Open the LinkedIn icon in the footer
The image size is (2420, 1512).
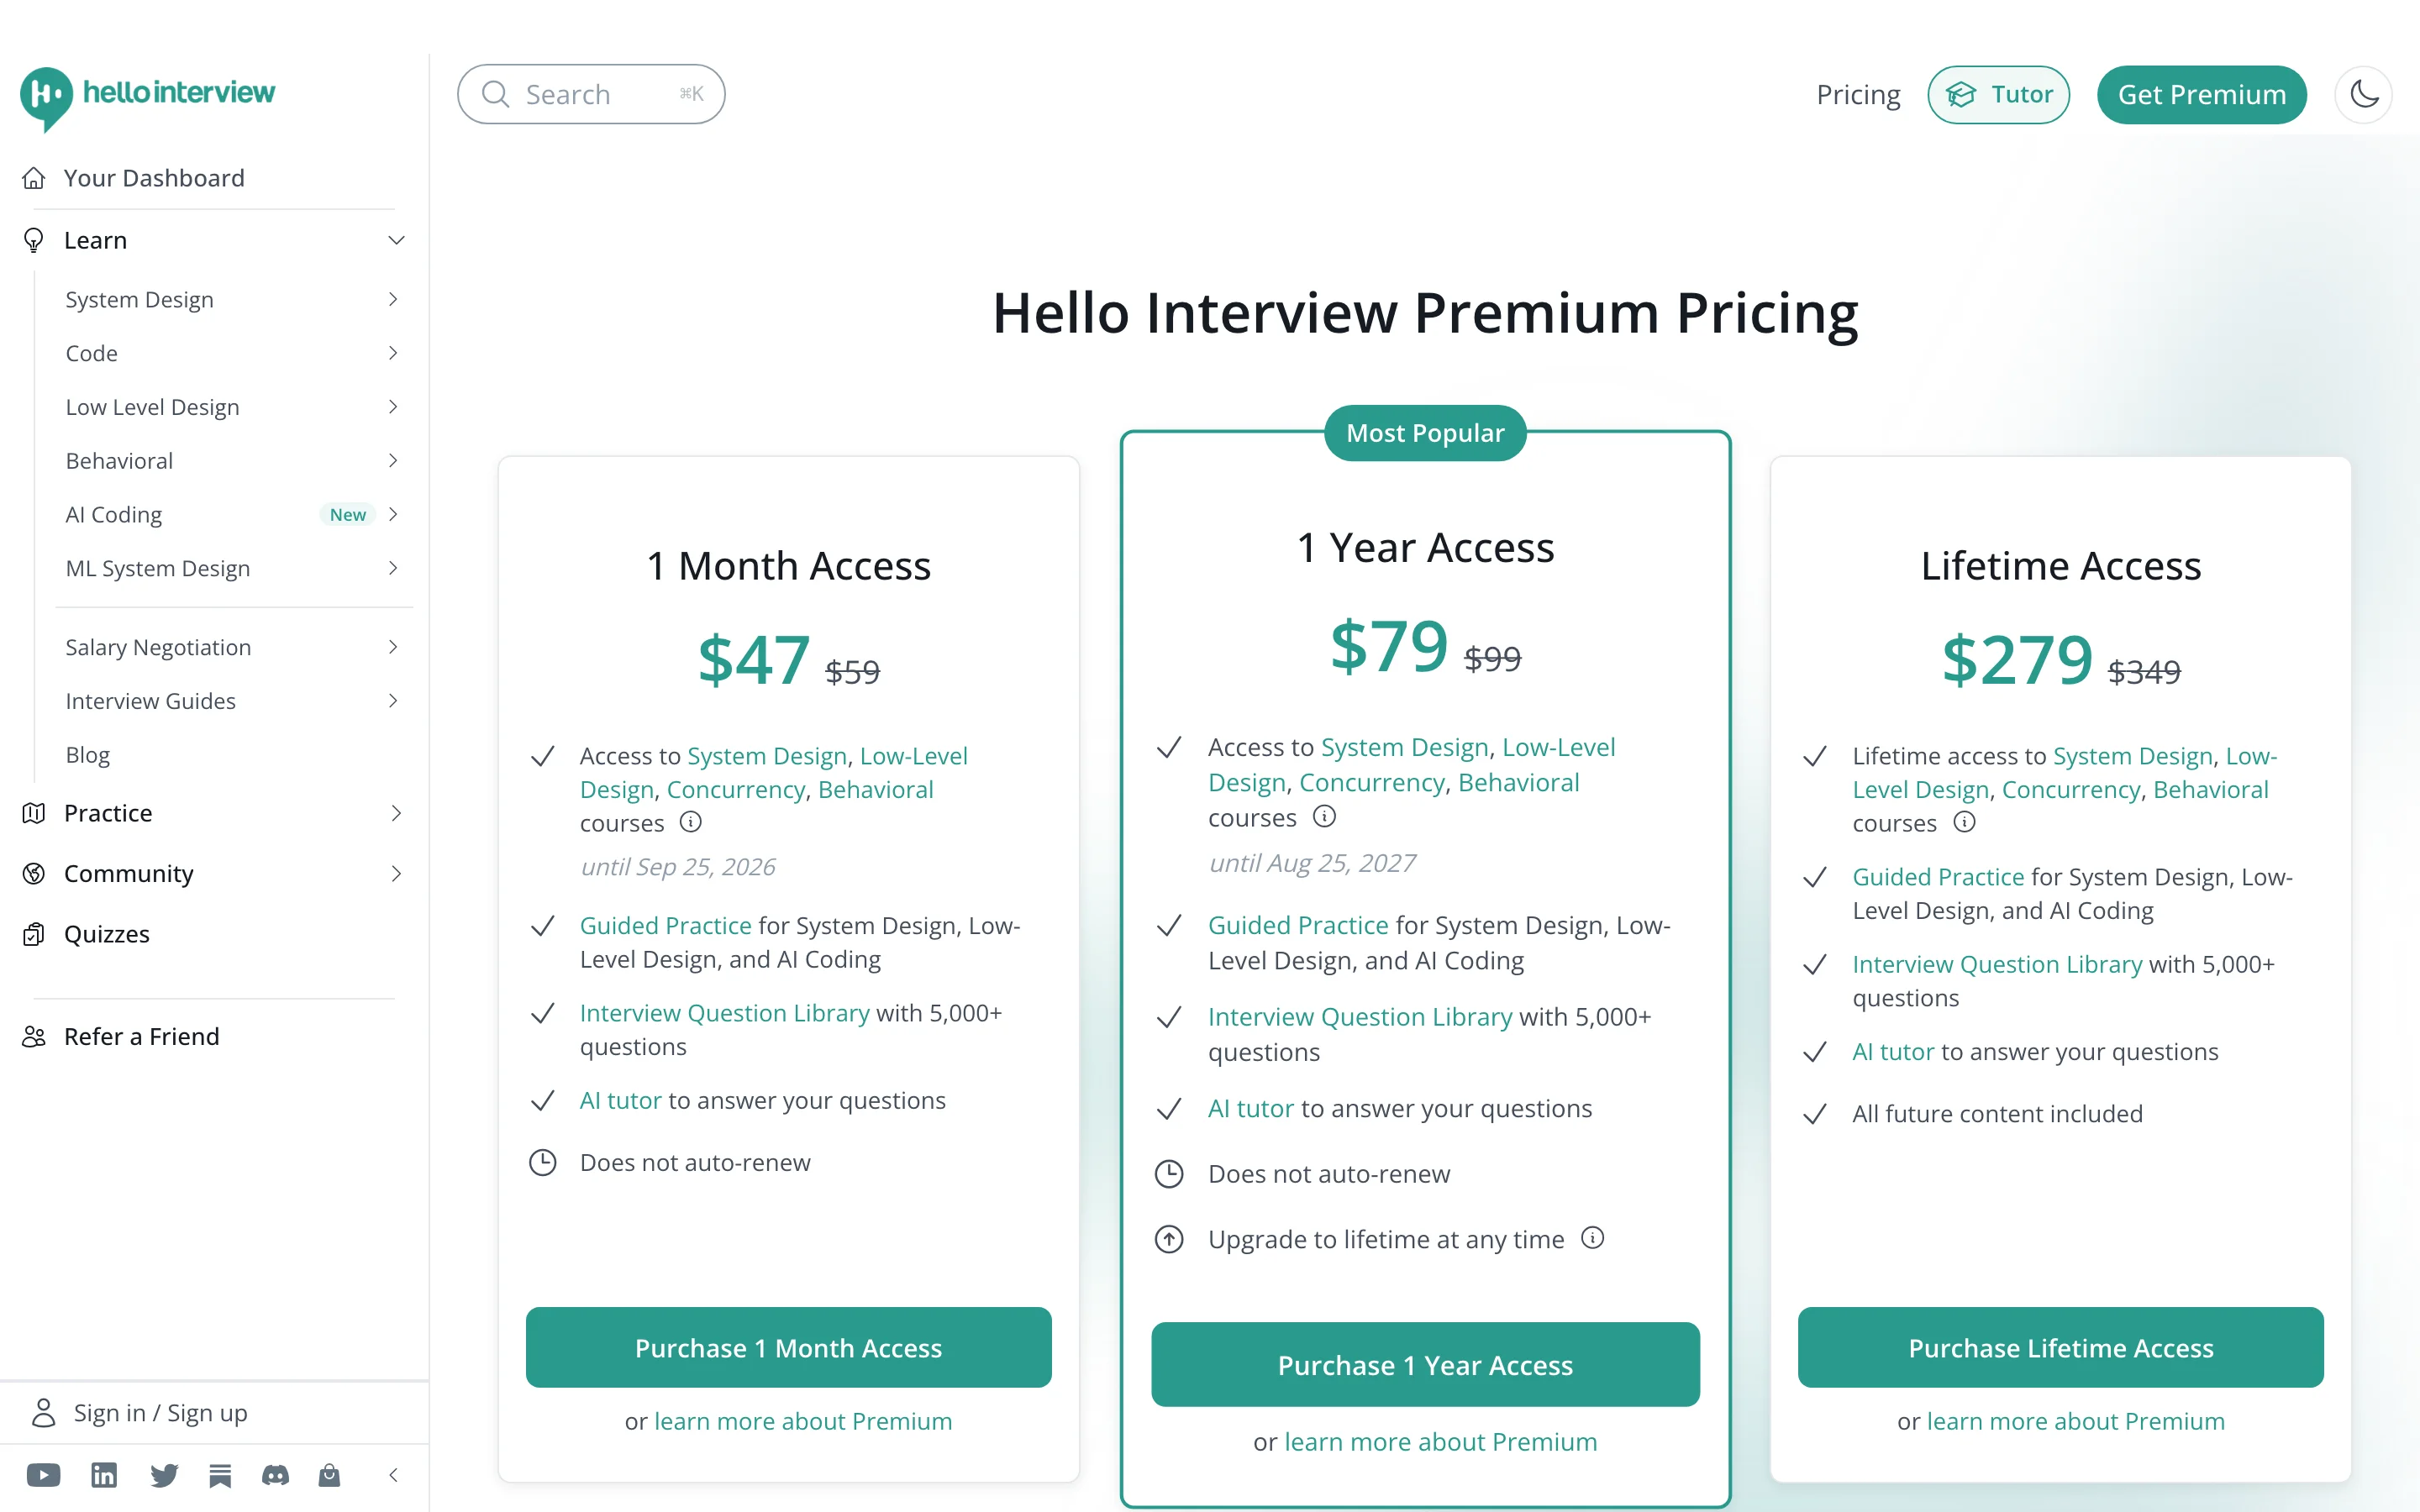click(104, 1475)
